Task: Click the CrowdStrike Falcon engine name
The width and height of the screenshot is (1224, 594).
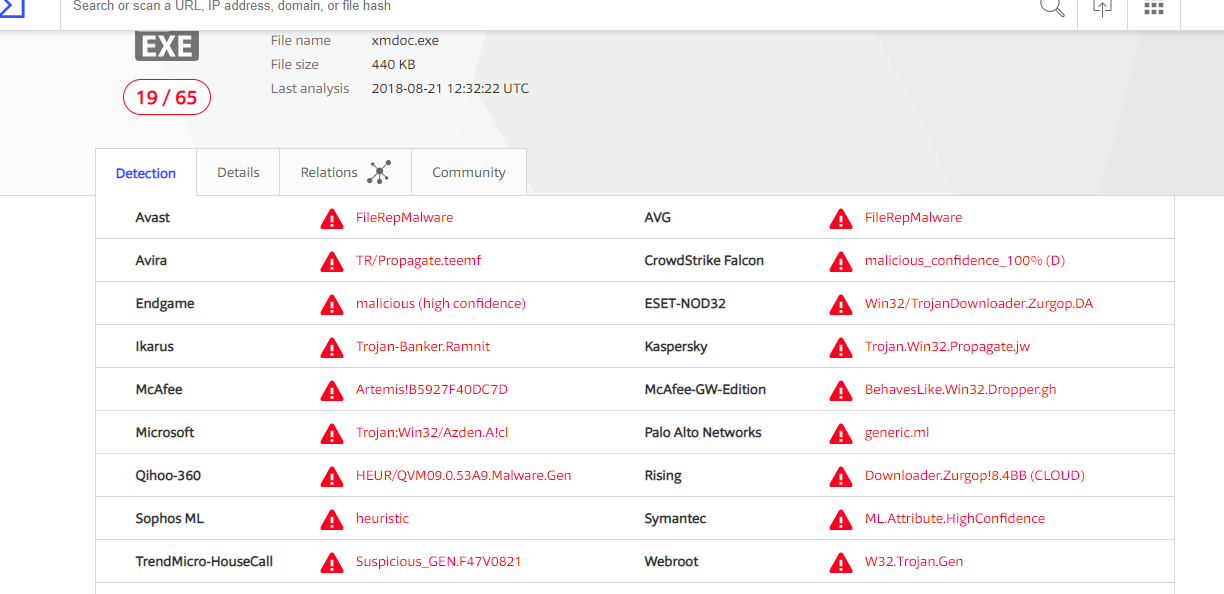Action: [704, 261]
